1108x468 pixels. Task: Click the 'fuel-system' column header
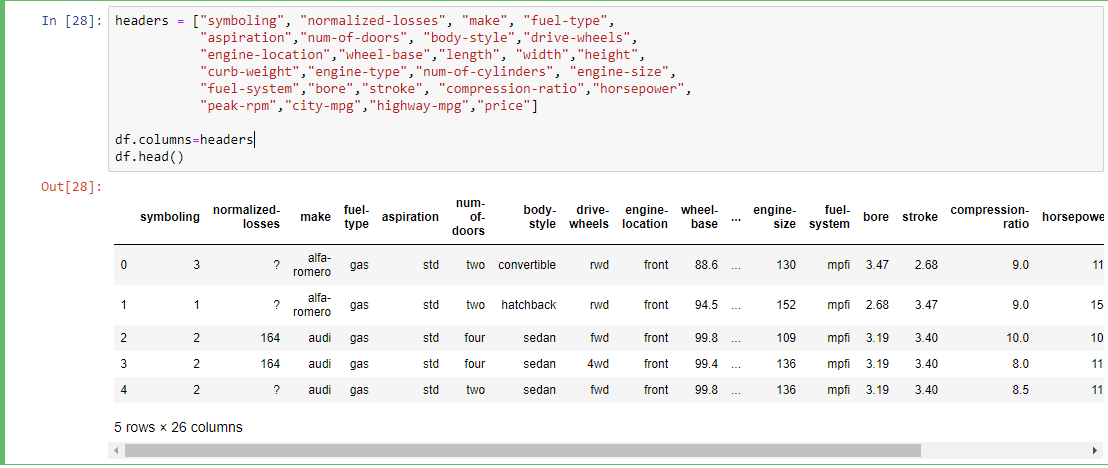tap(831, 217)
